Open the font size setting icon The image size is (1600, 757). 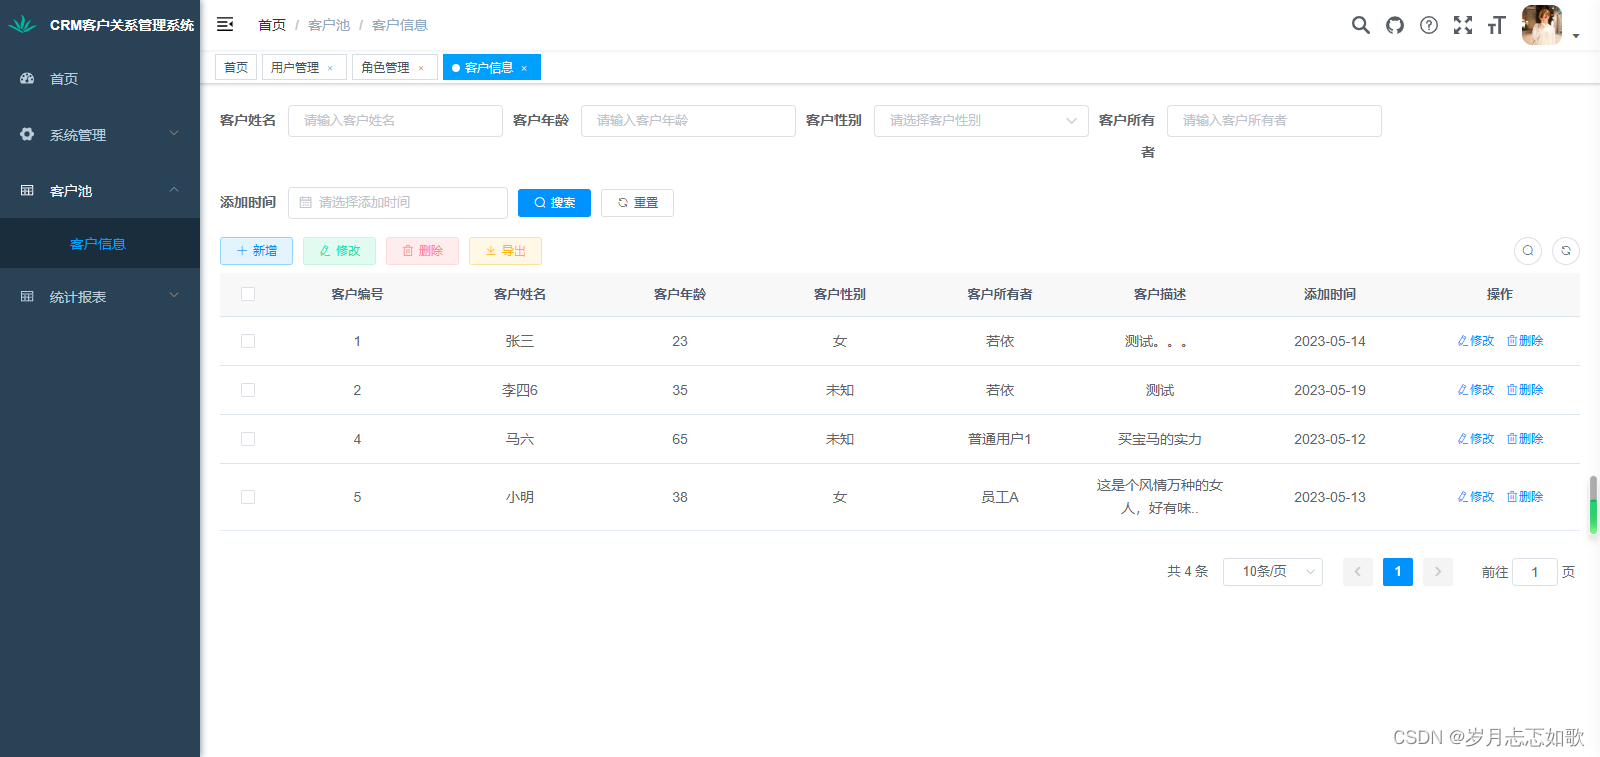click(x=1496, y=25)
